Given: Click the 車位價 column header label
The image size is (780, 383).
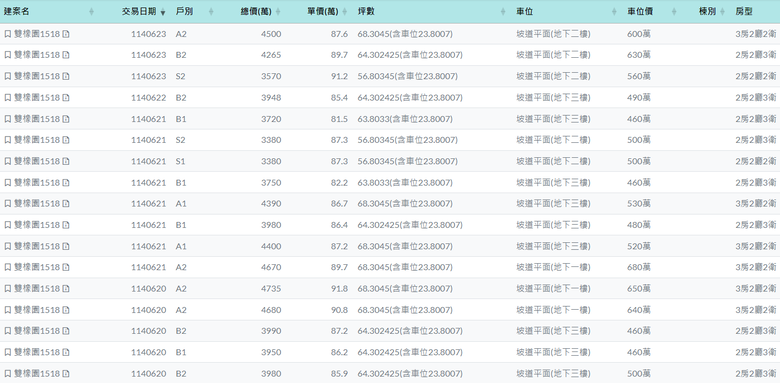Looking at the screenshot, I should pos(640,11).
